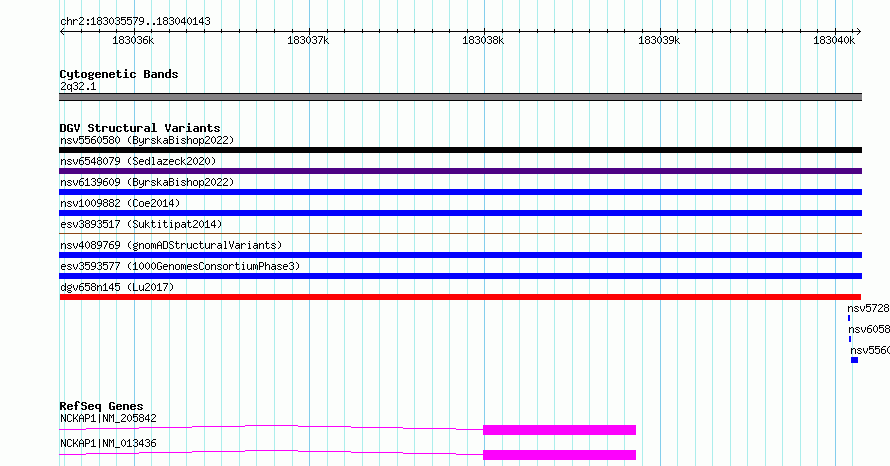This screenshot has height=466, width=890.
Task: Open the nsv5560580 (ByrskaBishop2022) label
Action: [x=147, y=140]
